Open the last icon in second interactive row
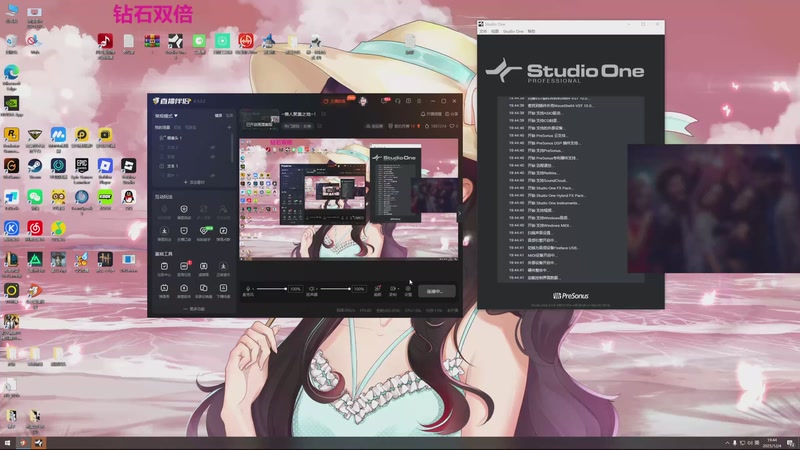 coord(223,233)
